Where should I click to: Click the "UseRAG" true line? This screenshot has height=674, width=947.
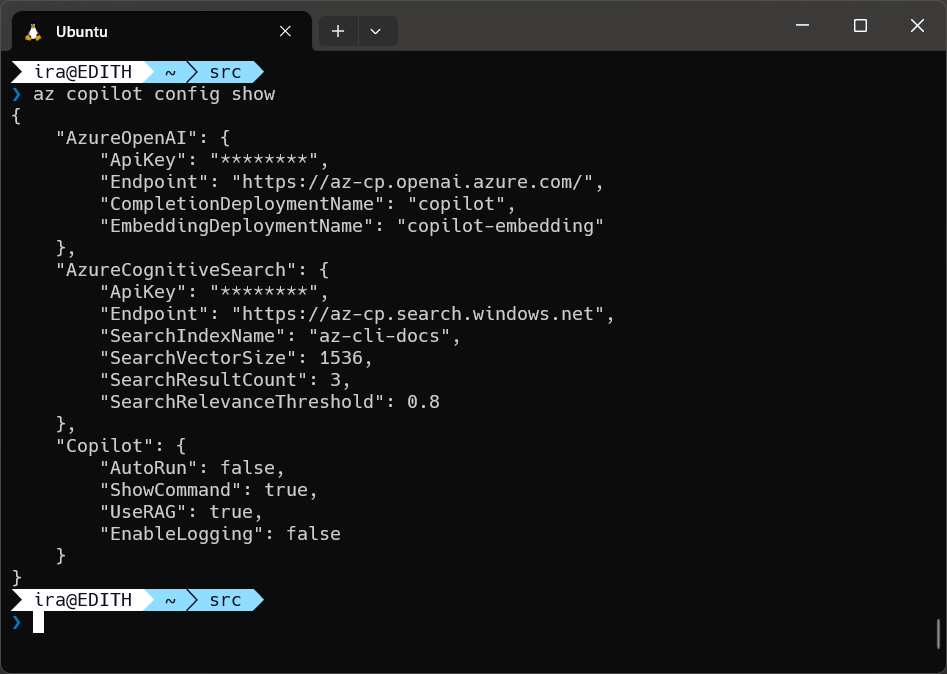coord(181,512)
